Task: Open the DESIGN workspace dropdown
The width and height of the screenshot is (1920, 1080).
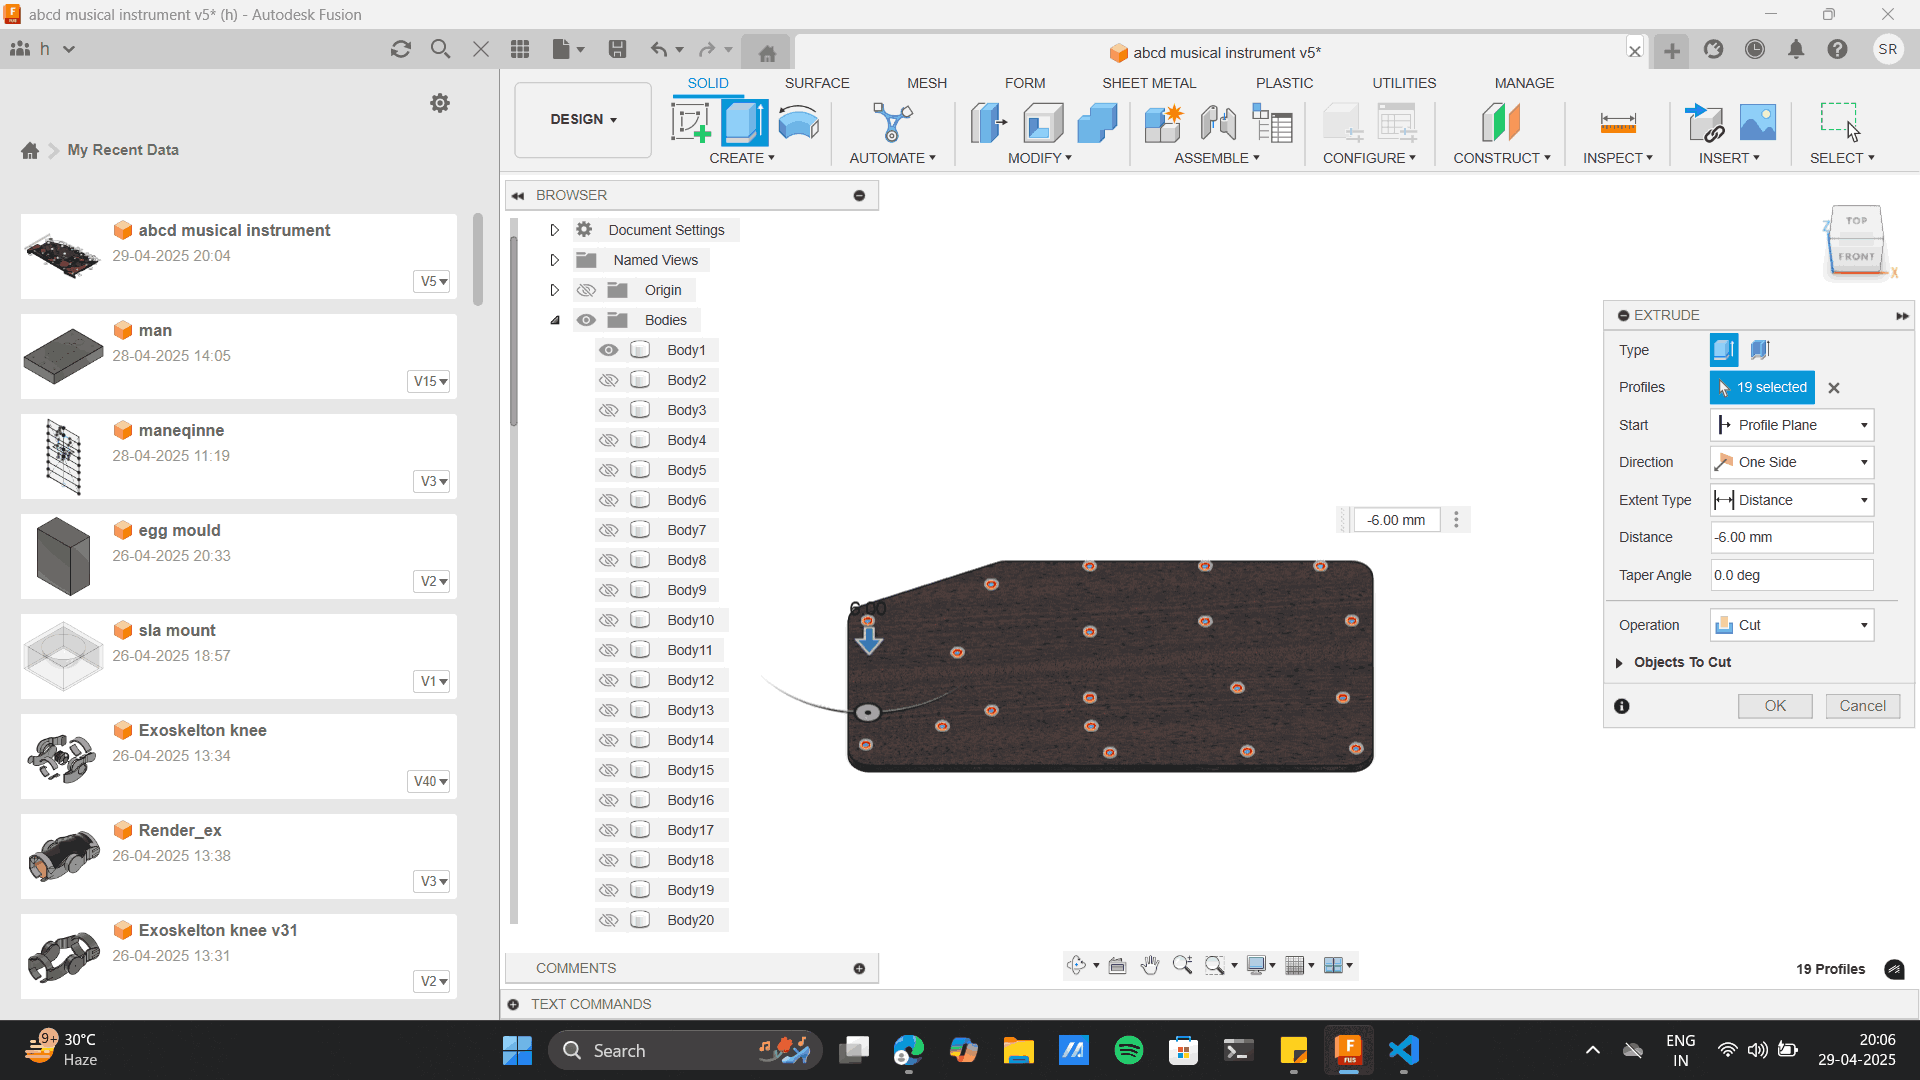Action: (x=583, y=120)
